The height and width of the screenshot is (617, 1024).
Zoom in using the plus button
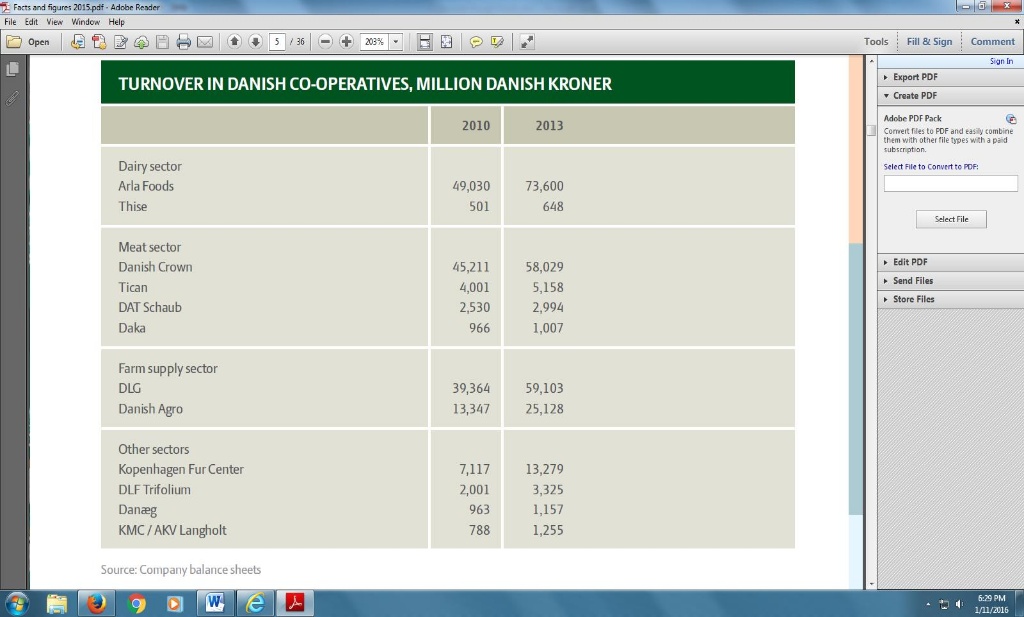click(346, 42)
